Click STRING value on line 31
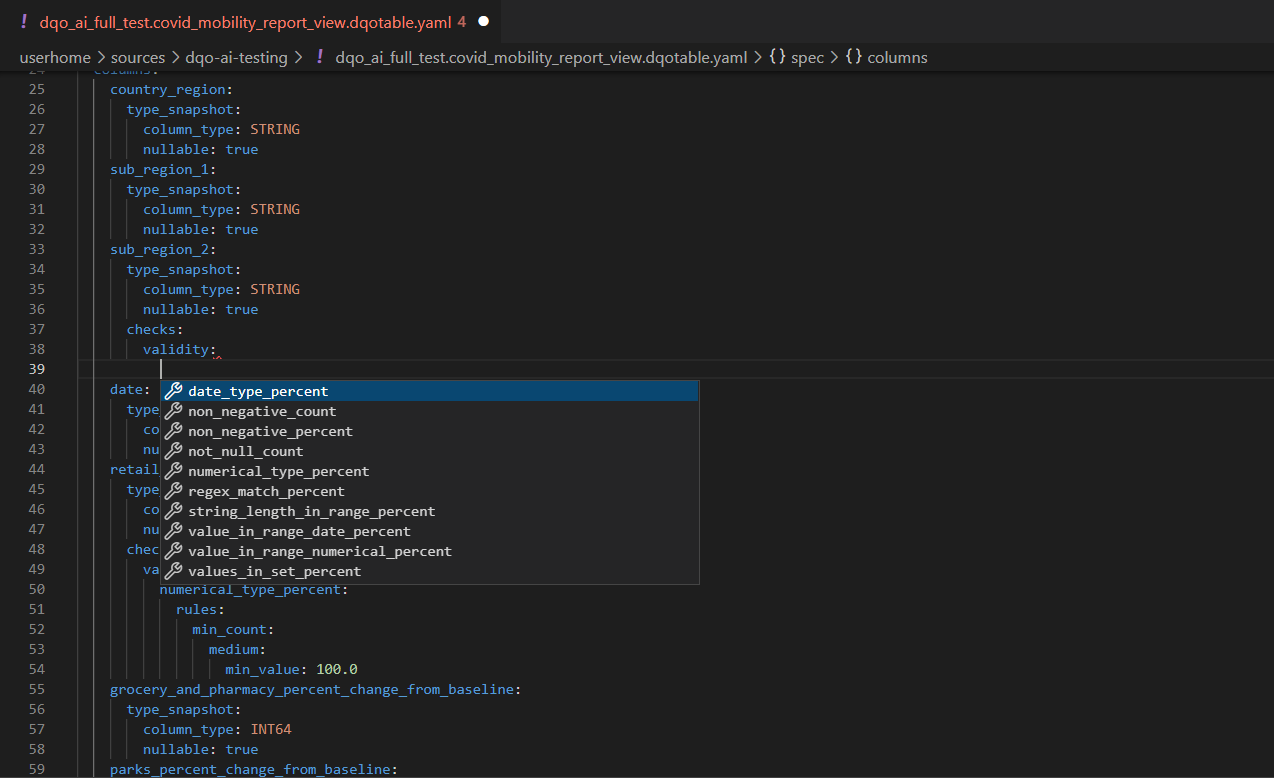 point(275,209)
